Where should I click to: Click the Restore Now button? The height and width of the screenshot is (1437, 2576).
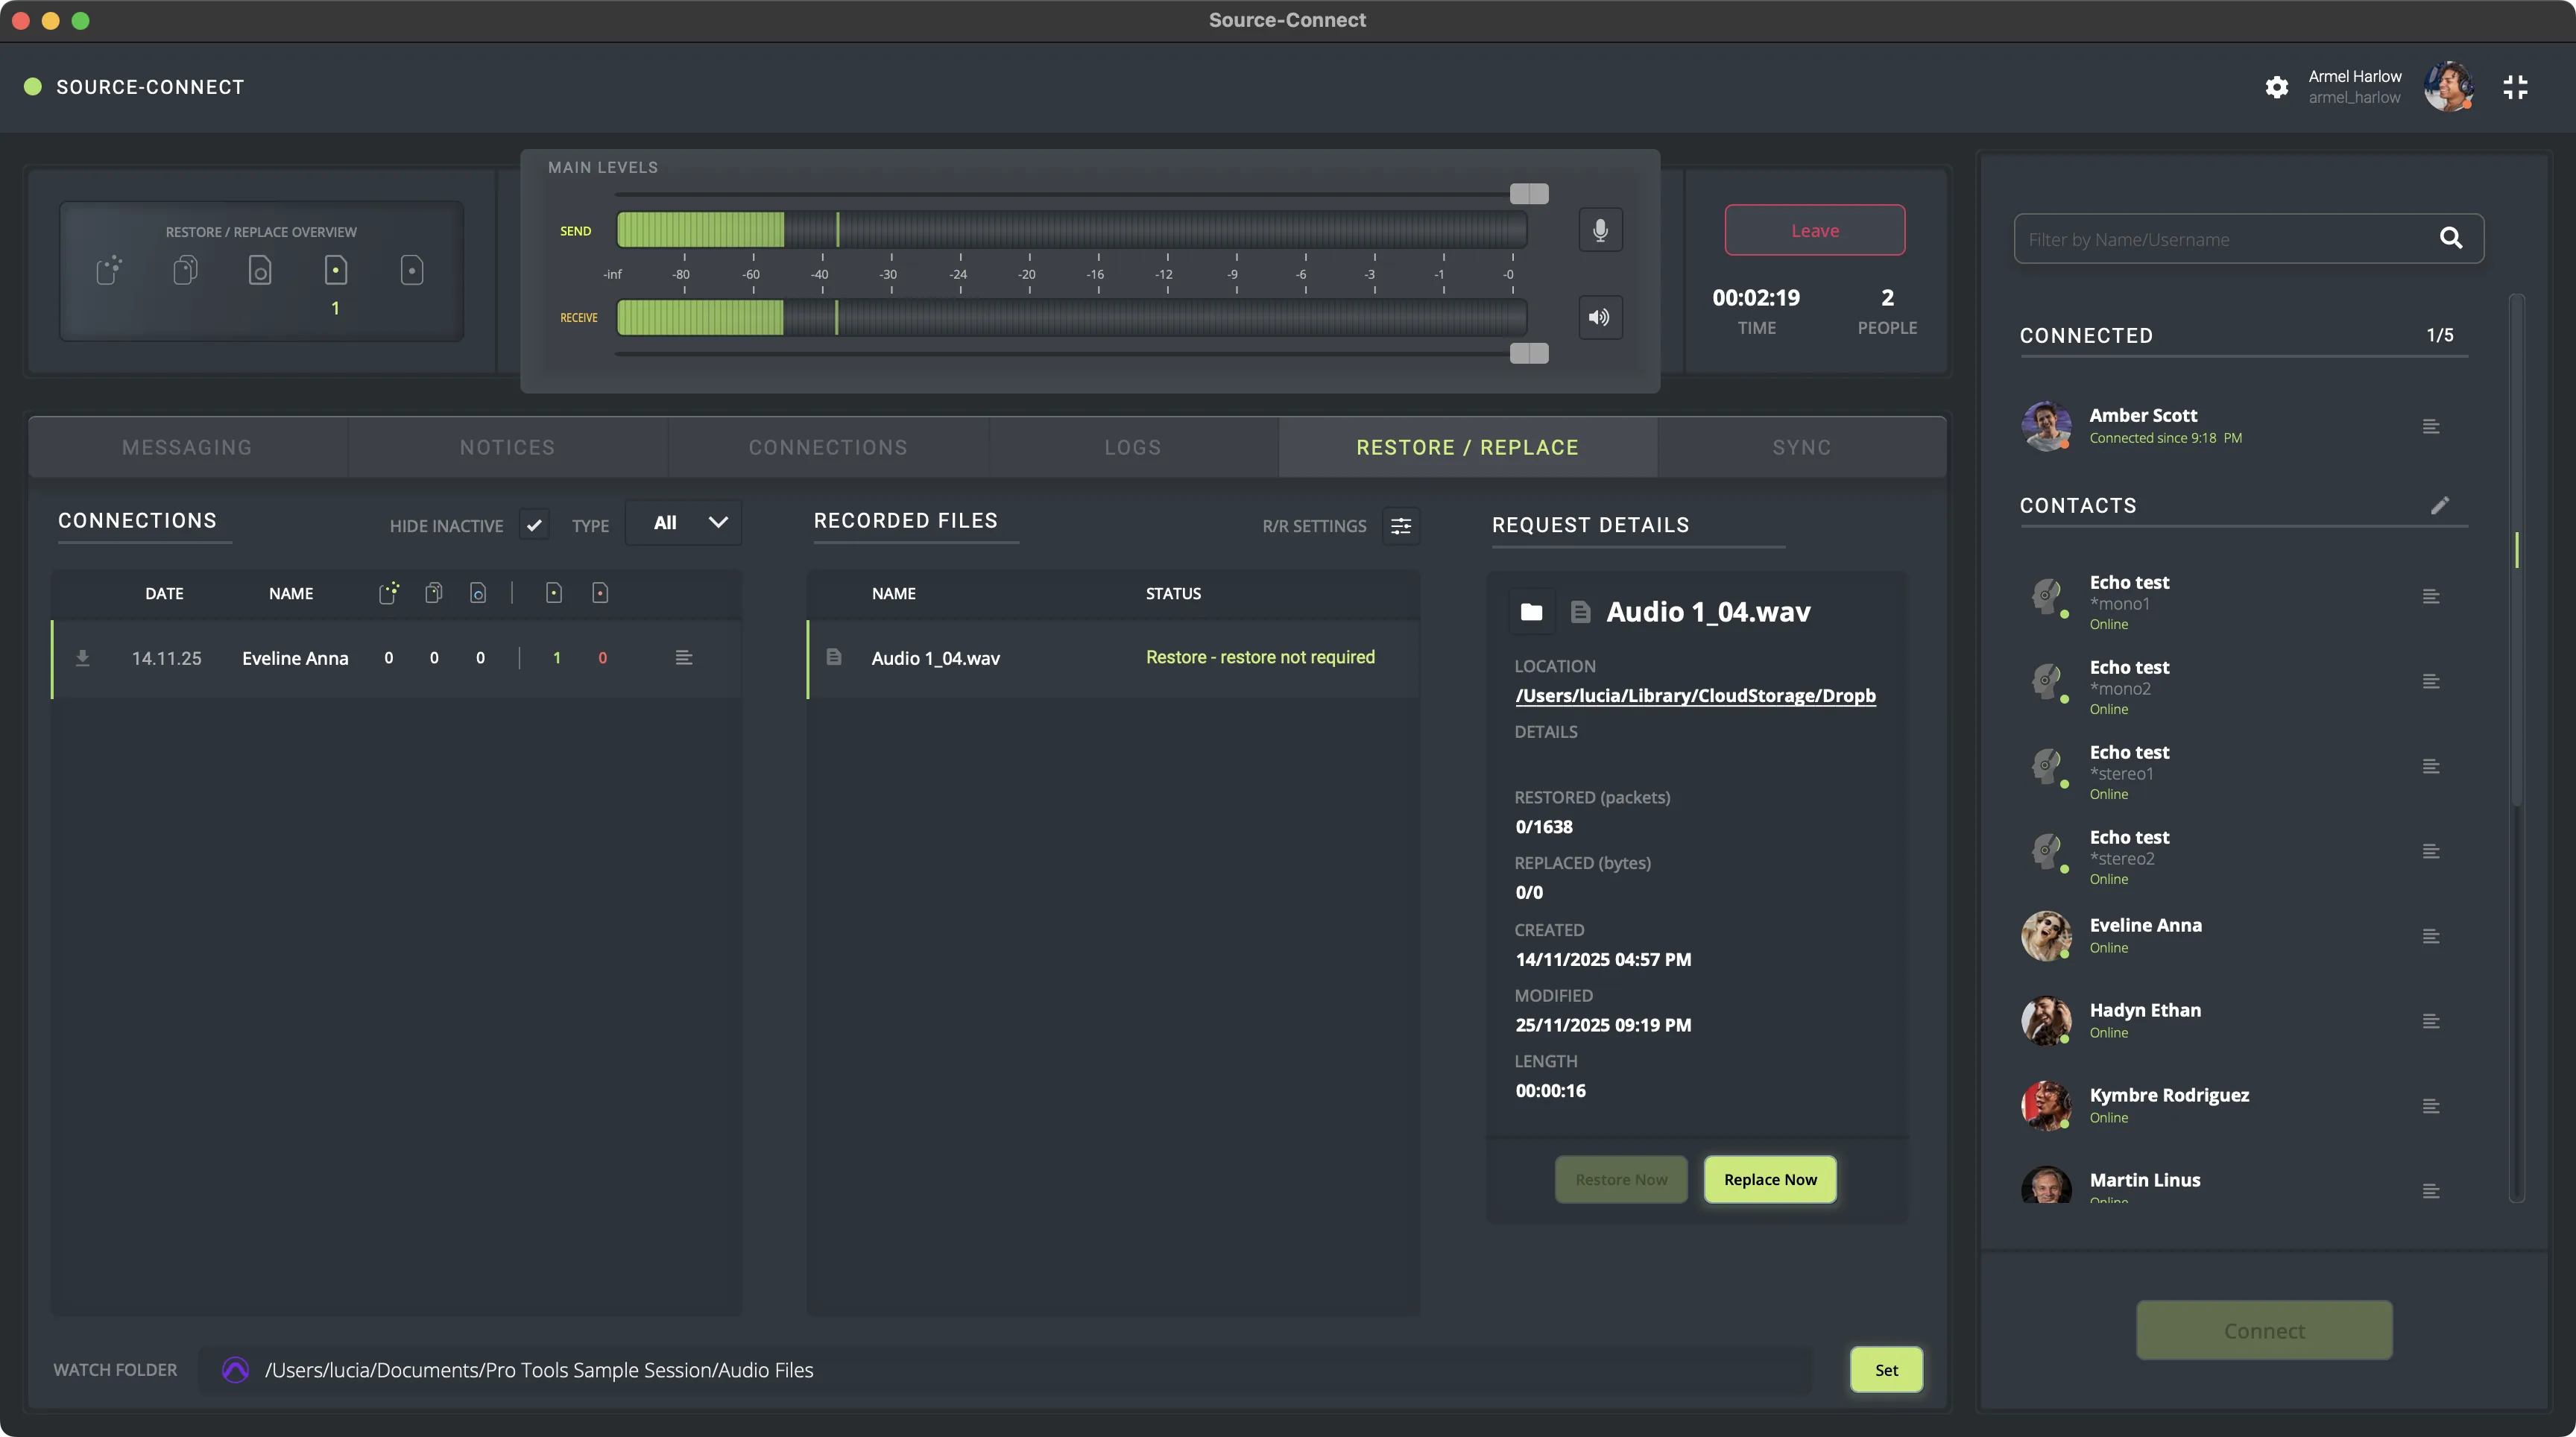pyautogui.click(x=1621, y=1180)
